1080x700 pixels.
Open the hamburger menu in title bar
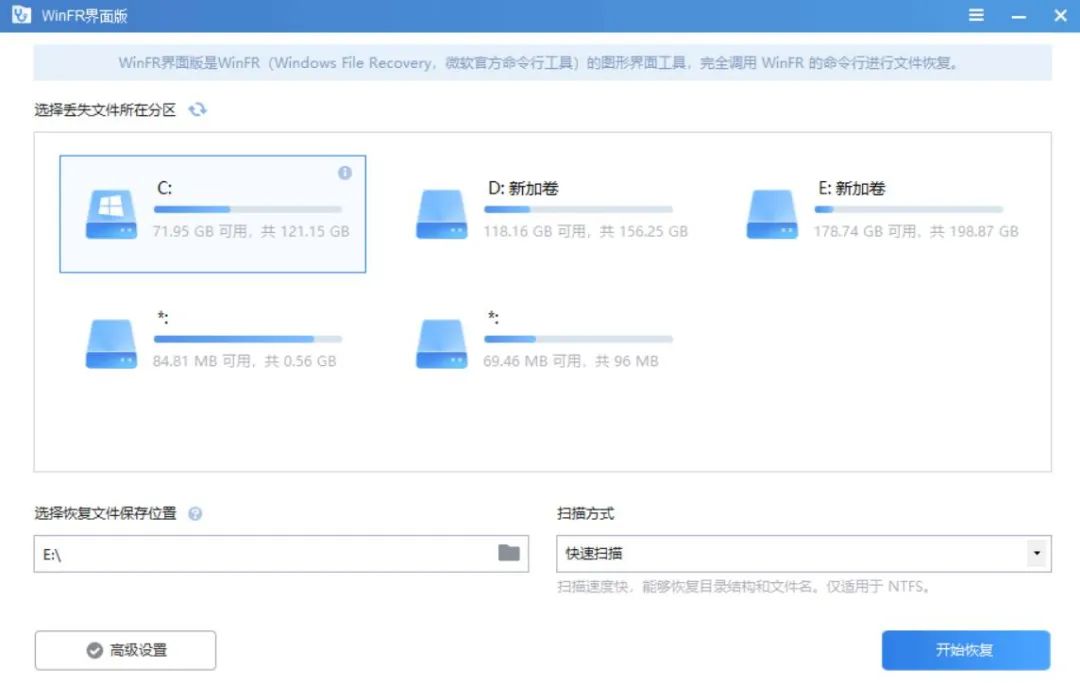(976, 15)
